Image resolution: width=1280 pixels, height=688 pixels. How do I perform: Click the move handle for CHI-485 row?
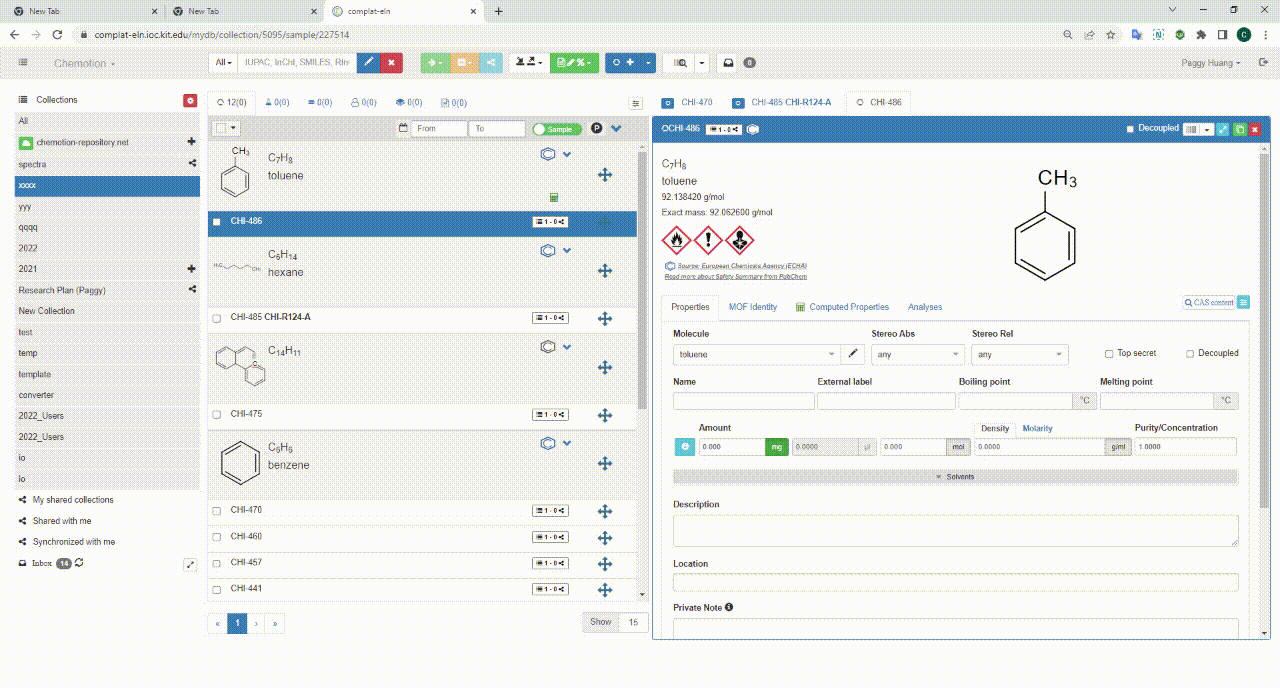pos(604,318)
